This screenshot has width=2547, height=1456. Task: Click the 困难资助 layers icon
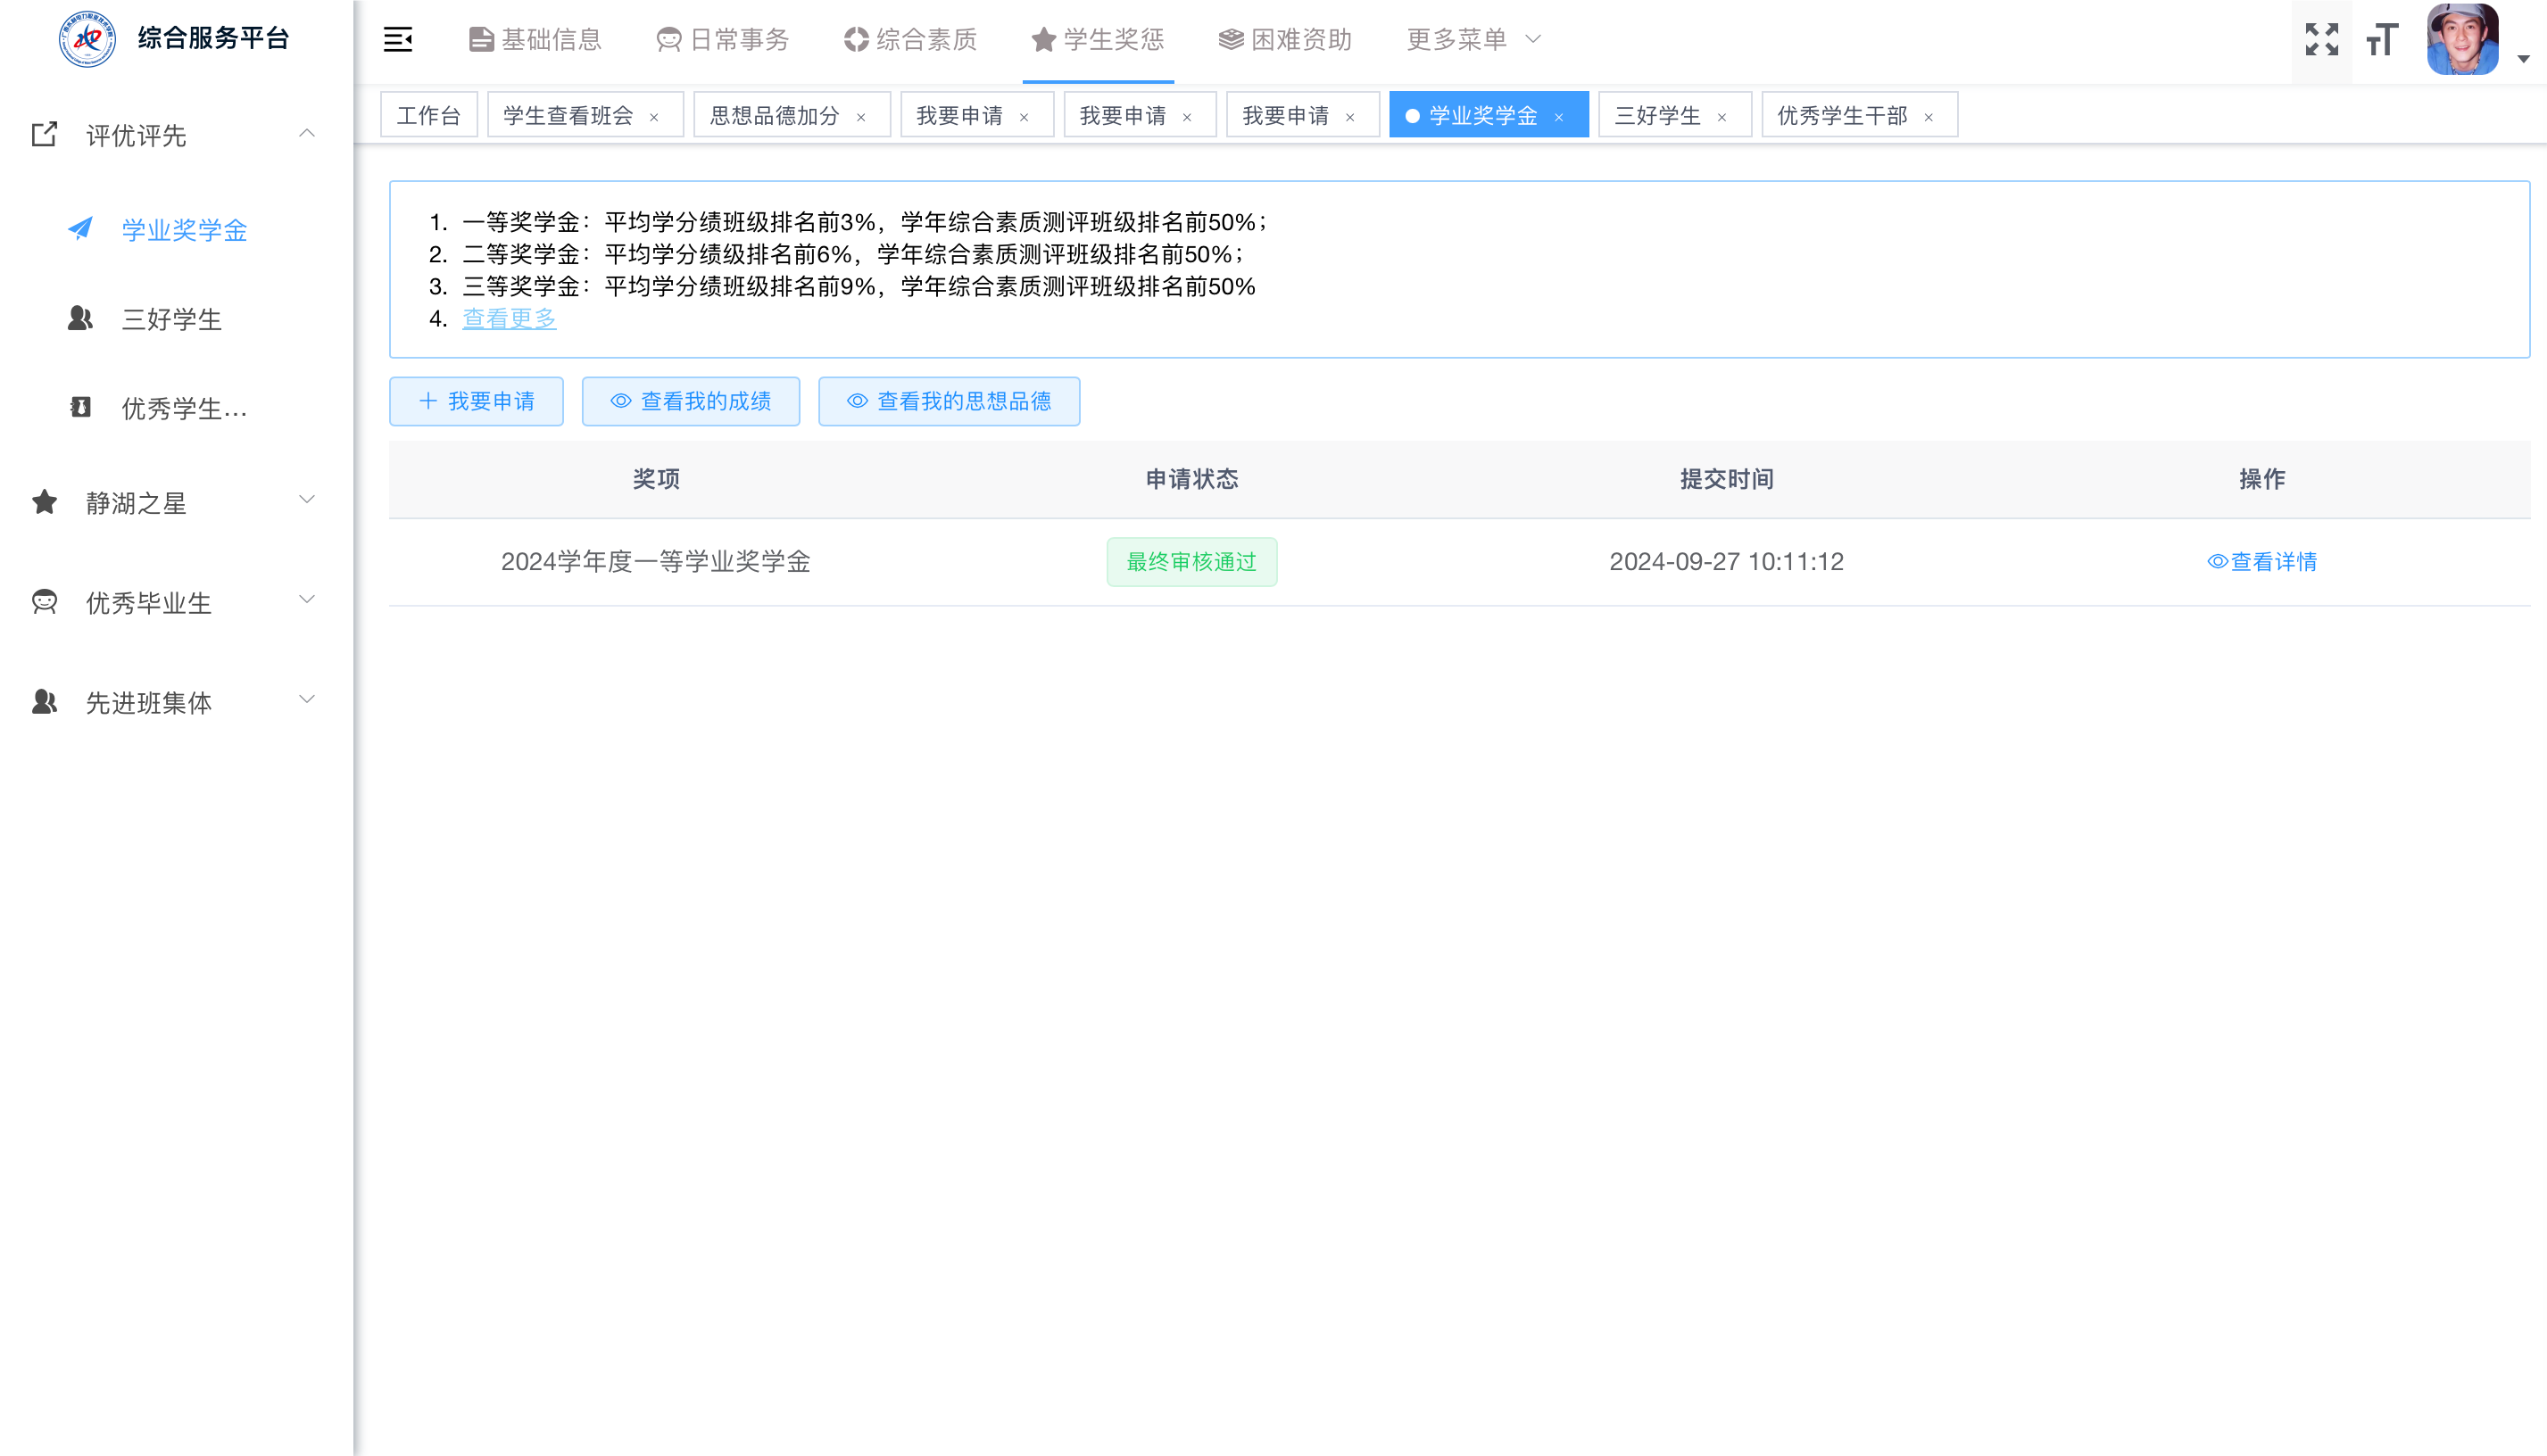(x=1230, y=40)
